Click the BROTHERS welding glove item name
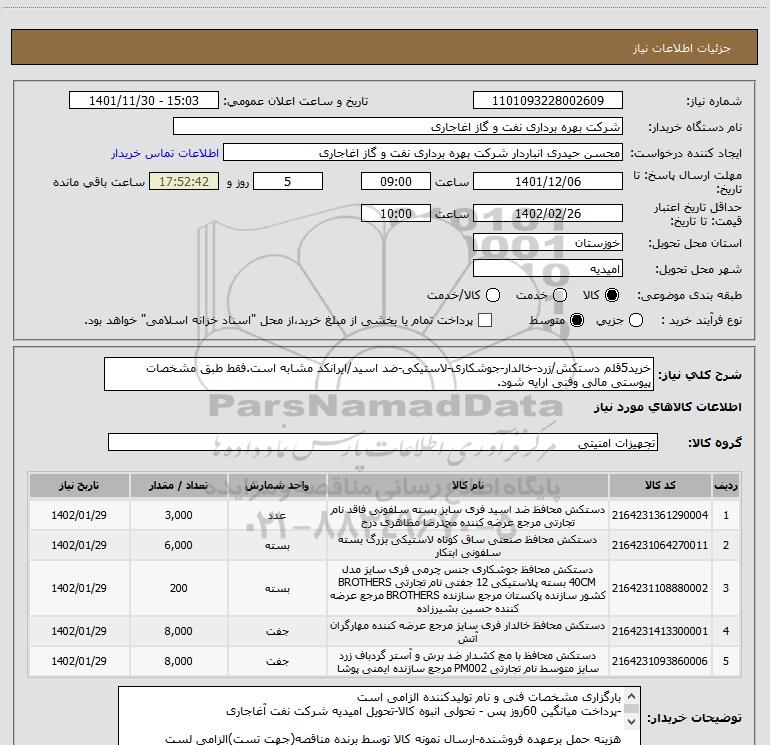Viewport: 770px width, 745px height. point(468,588)
